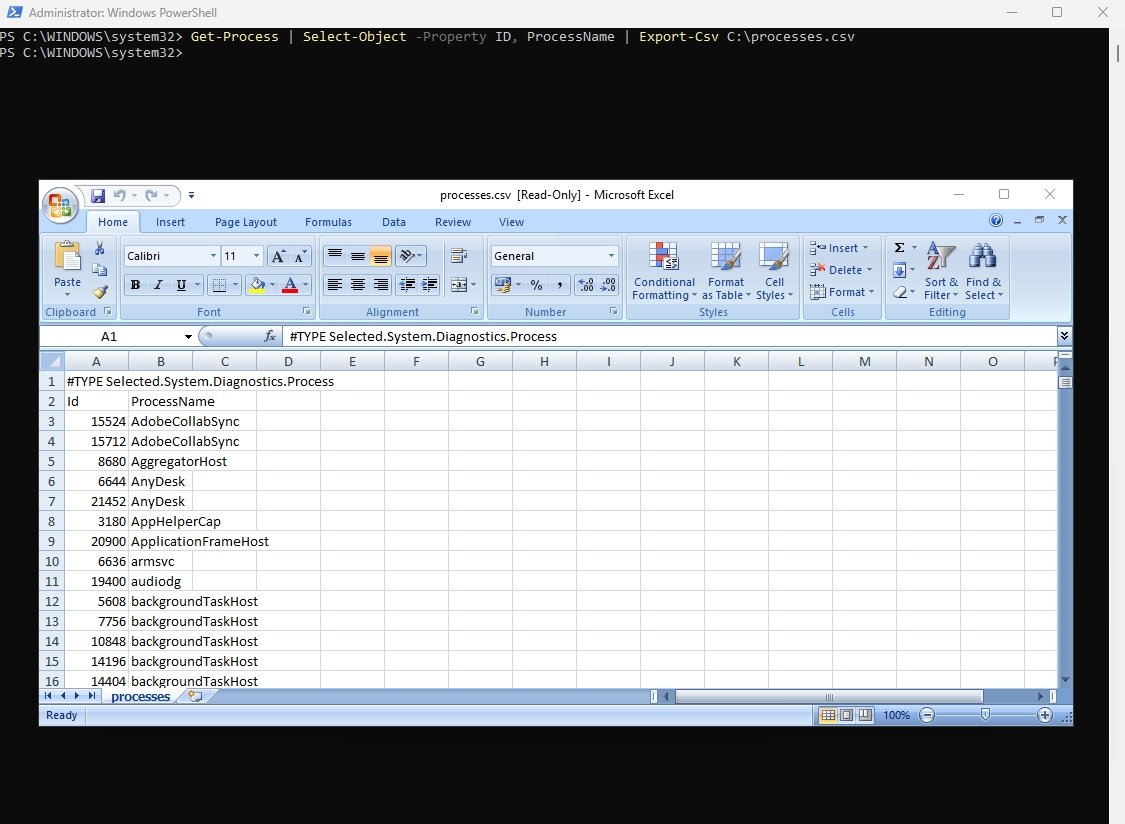1125x824 pixels.
Task: Toggle Underline formatting
Action: tap(181, 285)
